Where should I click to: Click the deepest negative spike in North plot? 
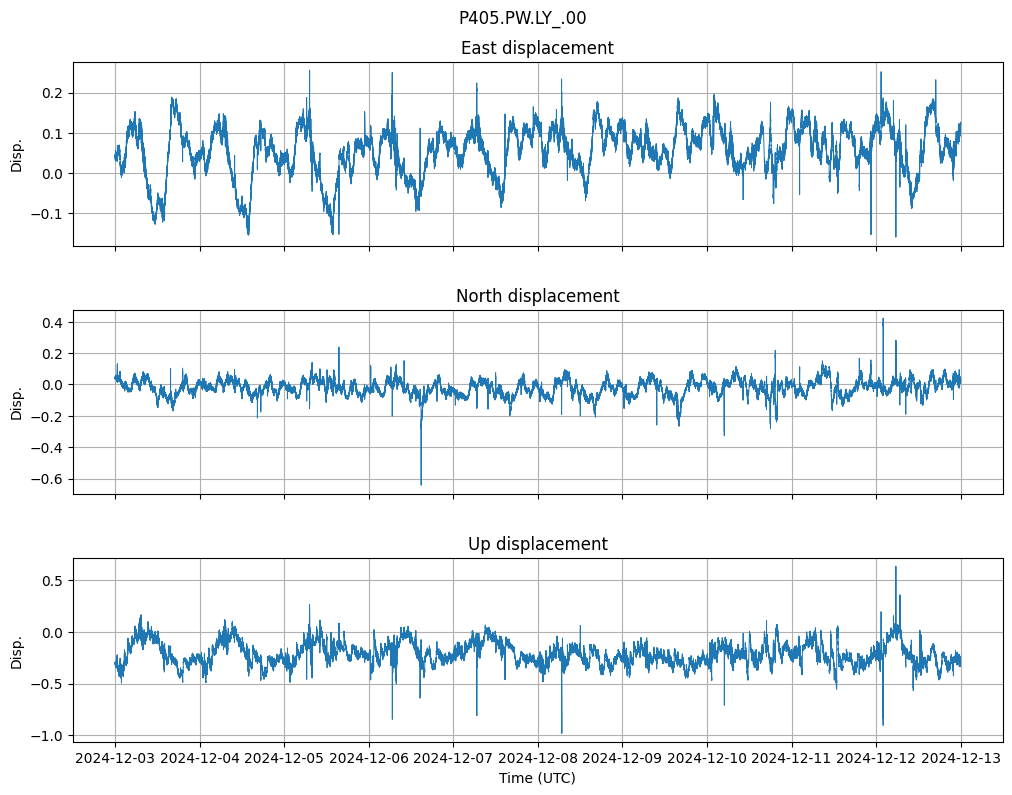[x=421, y=483]
